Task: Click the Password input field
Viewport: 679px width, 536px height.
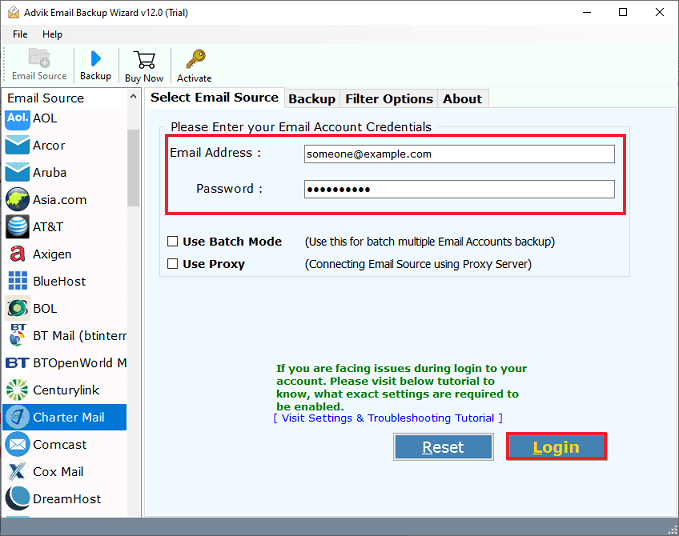Action: click(x=459, y=189)
